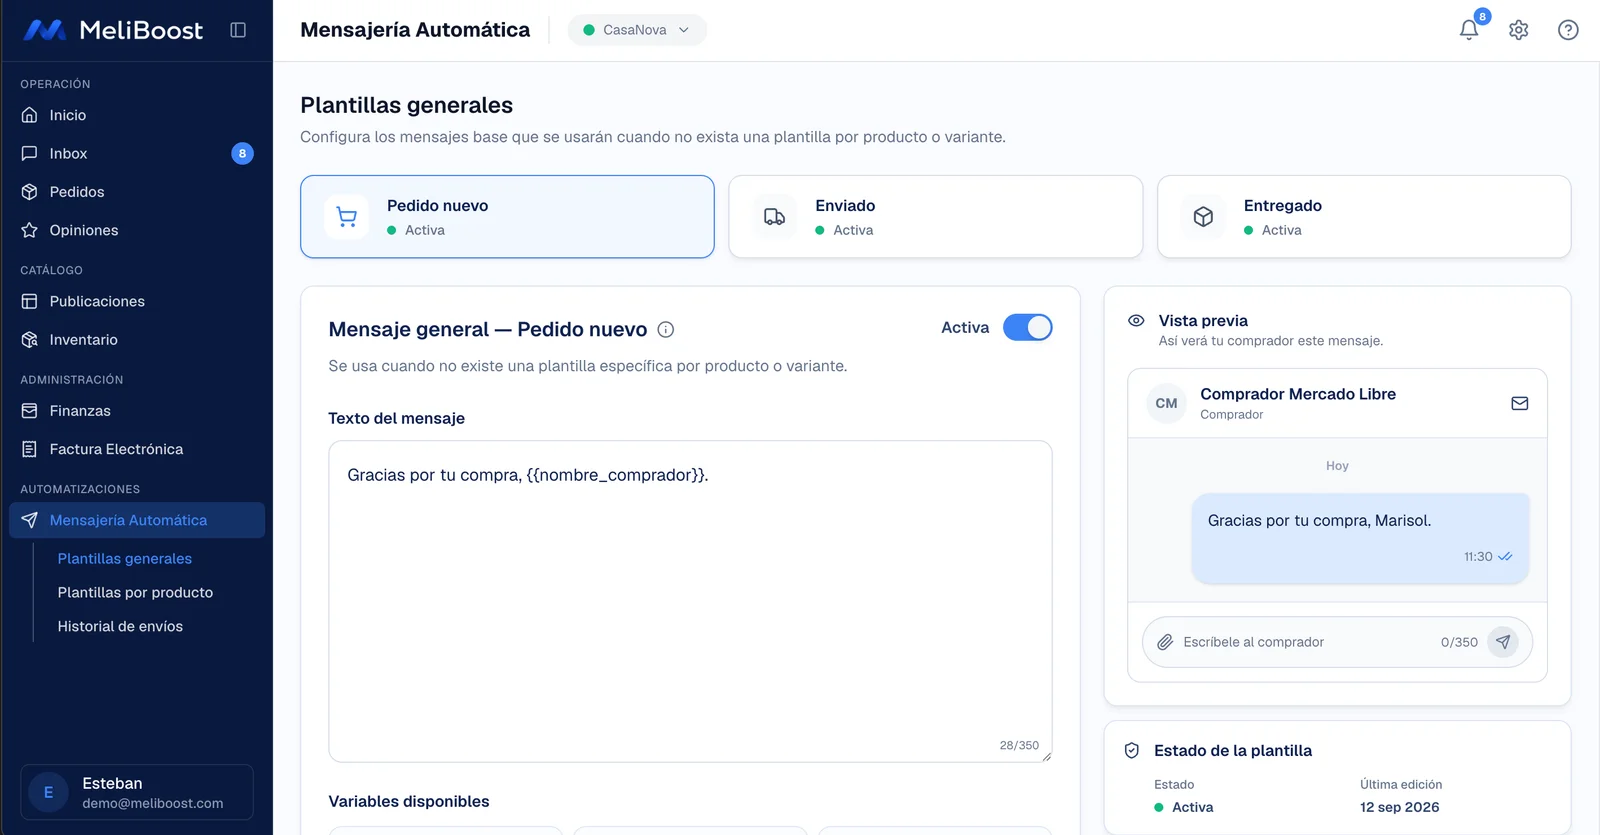Open Plantillas por producto
This screenshot has height=835, width=1600.
[135, 593]
